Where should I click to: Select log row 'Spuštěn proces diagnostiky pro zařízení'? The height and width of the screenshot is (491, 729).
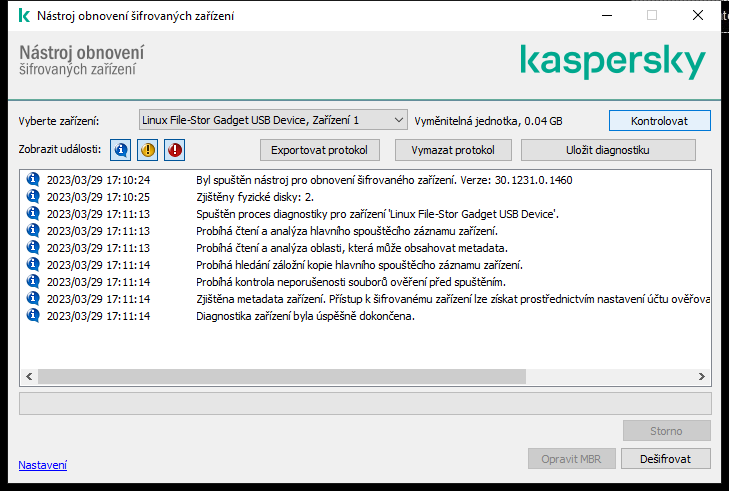[x=365, y=214]
